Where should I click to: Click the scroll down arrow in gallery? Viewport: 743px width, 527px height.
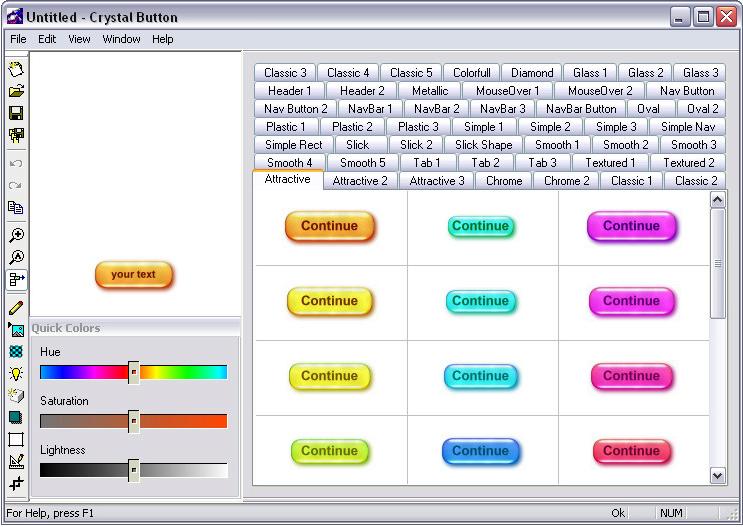pos(717,475)
